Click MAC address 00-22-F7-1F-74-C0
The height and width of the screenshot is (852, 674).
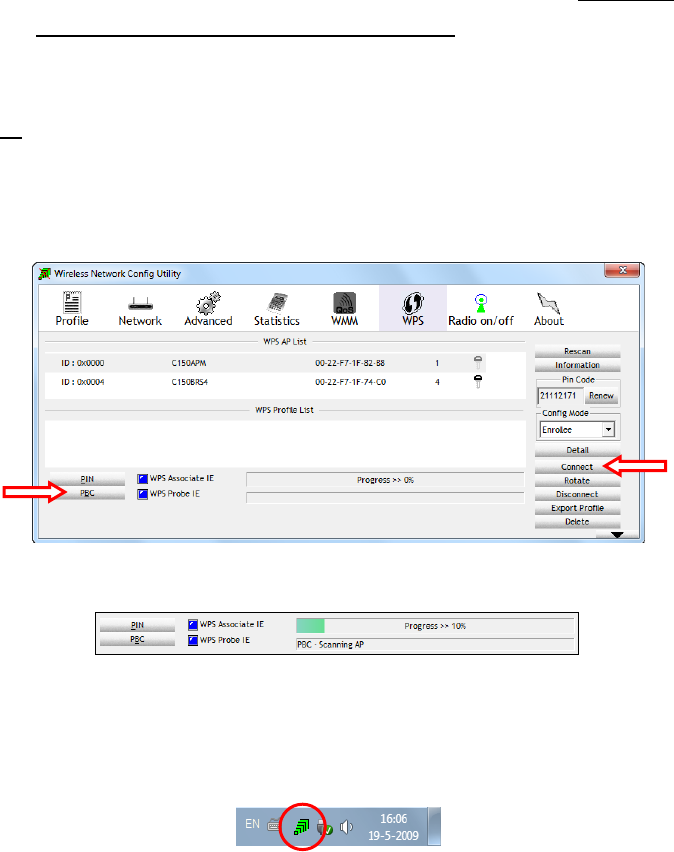[x=351, y=382]
